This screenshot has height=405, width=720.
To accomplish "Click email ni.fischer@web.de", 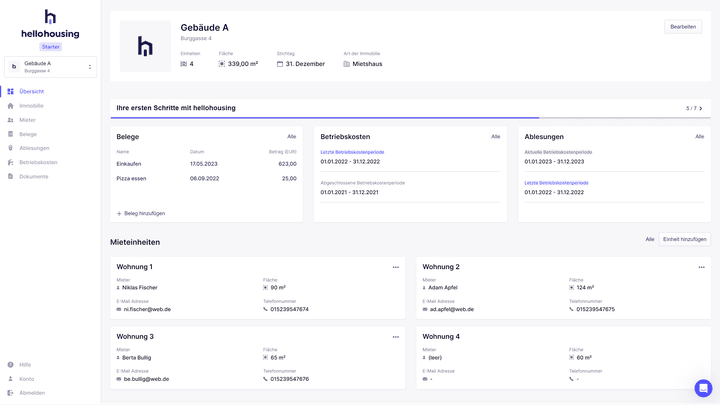I will coord(147,309).
